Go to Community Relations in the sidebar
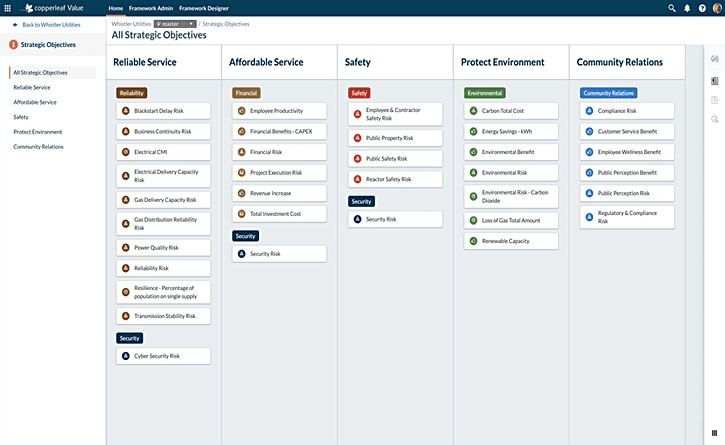Image resolution: width=725 pixels, height=445 pixels. click(38, 147)
